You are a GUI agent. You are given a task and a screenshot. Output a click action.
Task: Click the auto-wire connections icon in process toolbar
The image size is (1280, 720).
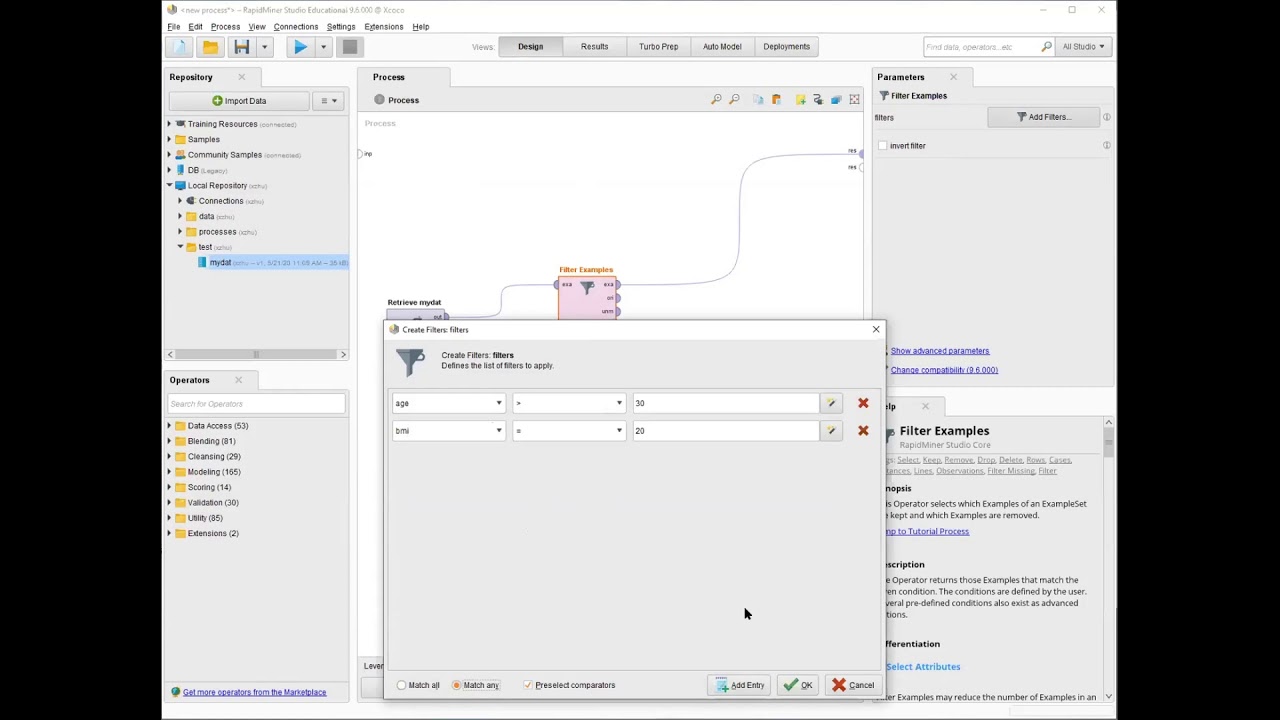coord(818,100)
